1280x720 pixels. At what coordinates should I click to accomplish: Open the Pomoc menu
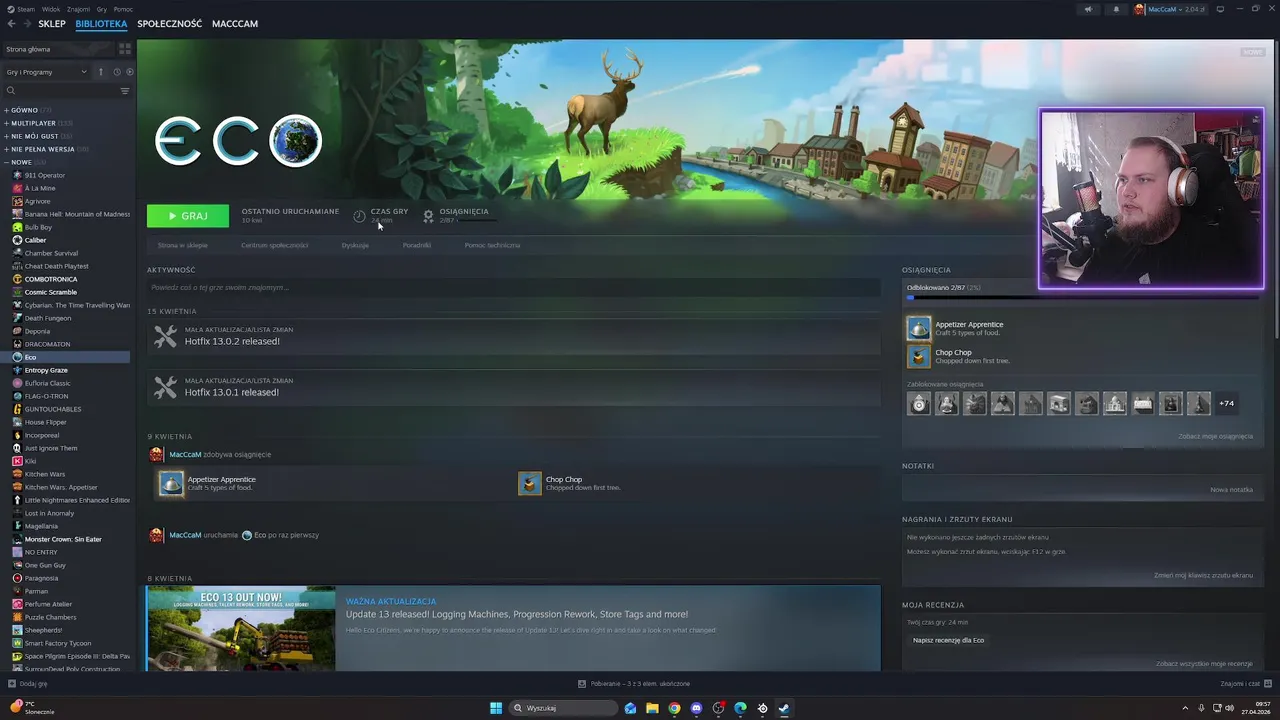point(123,9)
